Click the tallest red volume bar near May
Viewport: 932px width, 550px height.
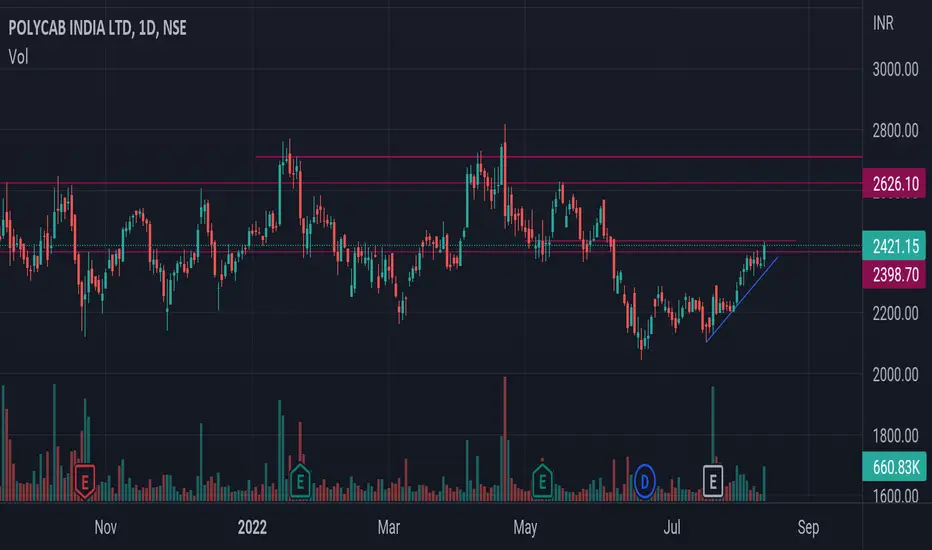[x=505, y=439]
